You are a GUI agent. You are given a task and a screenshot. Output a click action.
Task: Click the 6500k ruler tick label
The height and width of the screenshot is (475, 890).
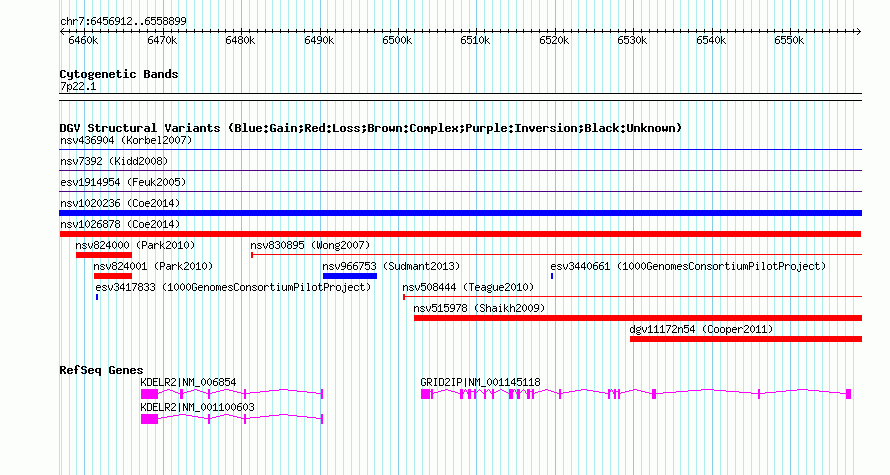[x=397, y=40]
